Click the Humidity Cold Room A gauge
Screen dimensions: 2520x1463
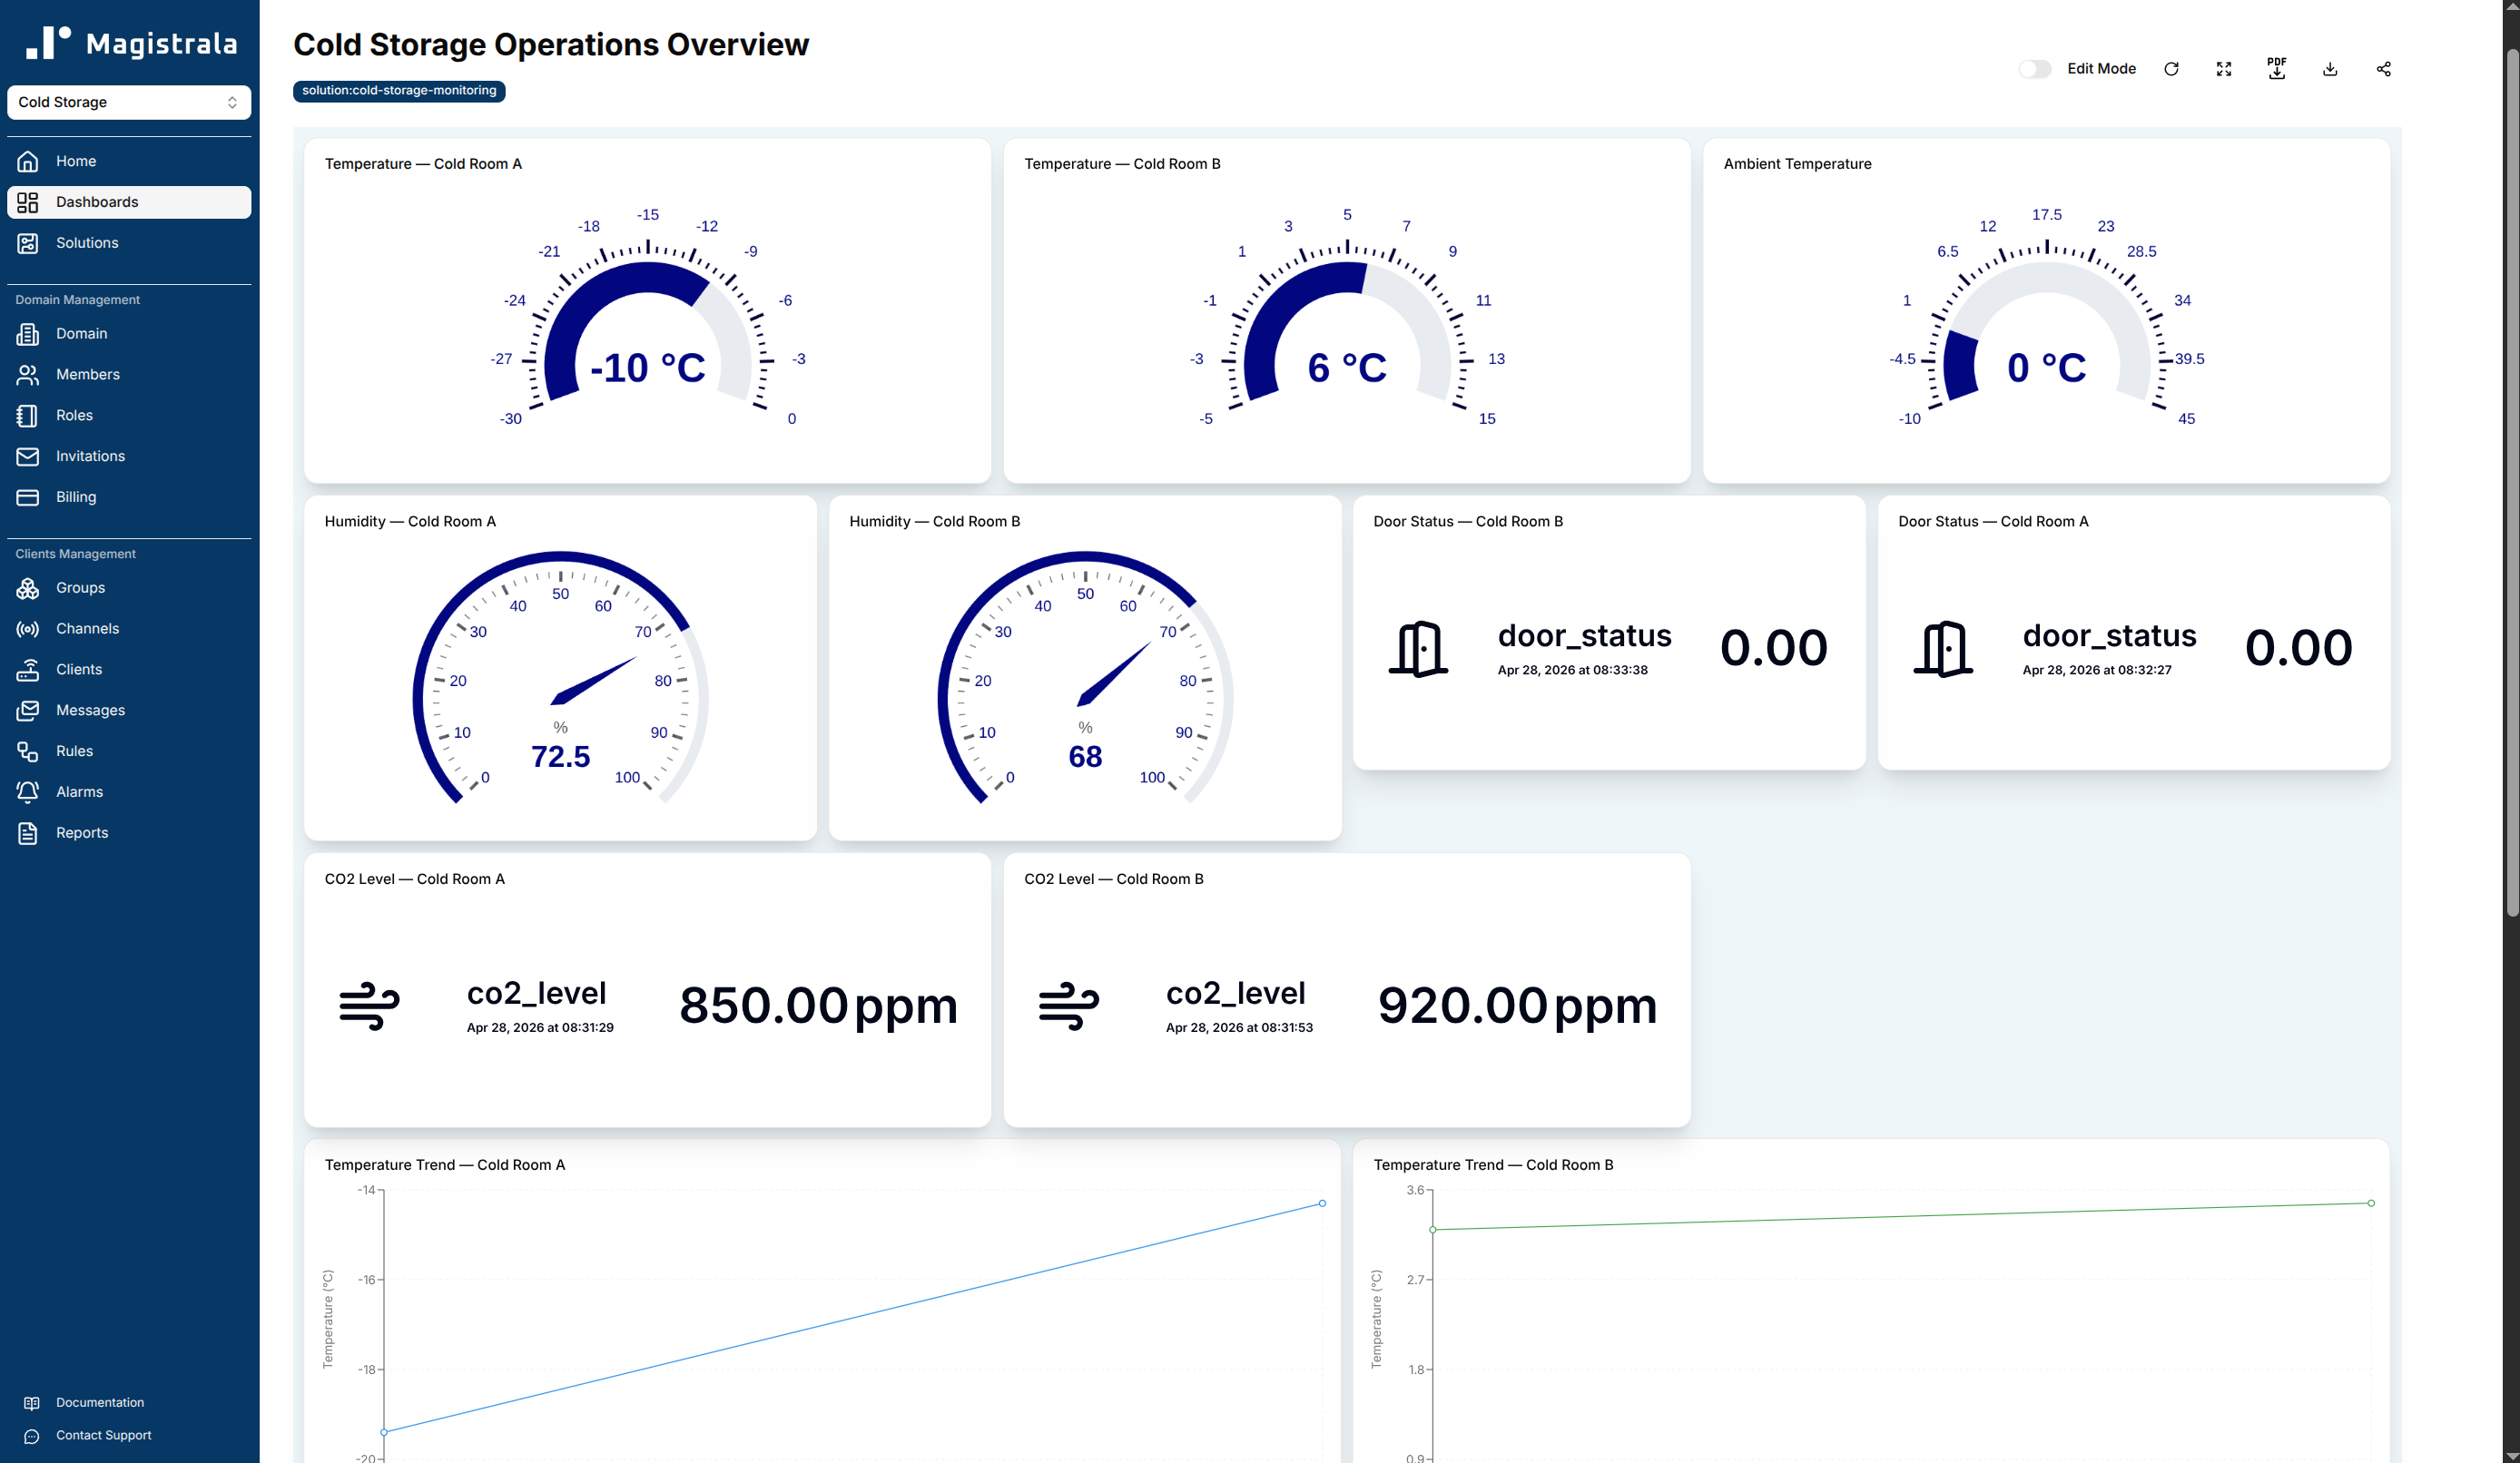(561, 678)
